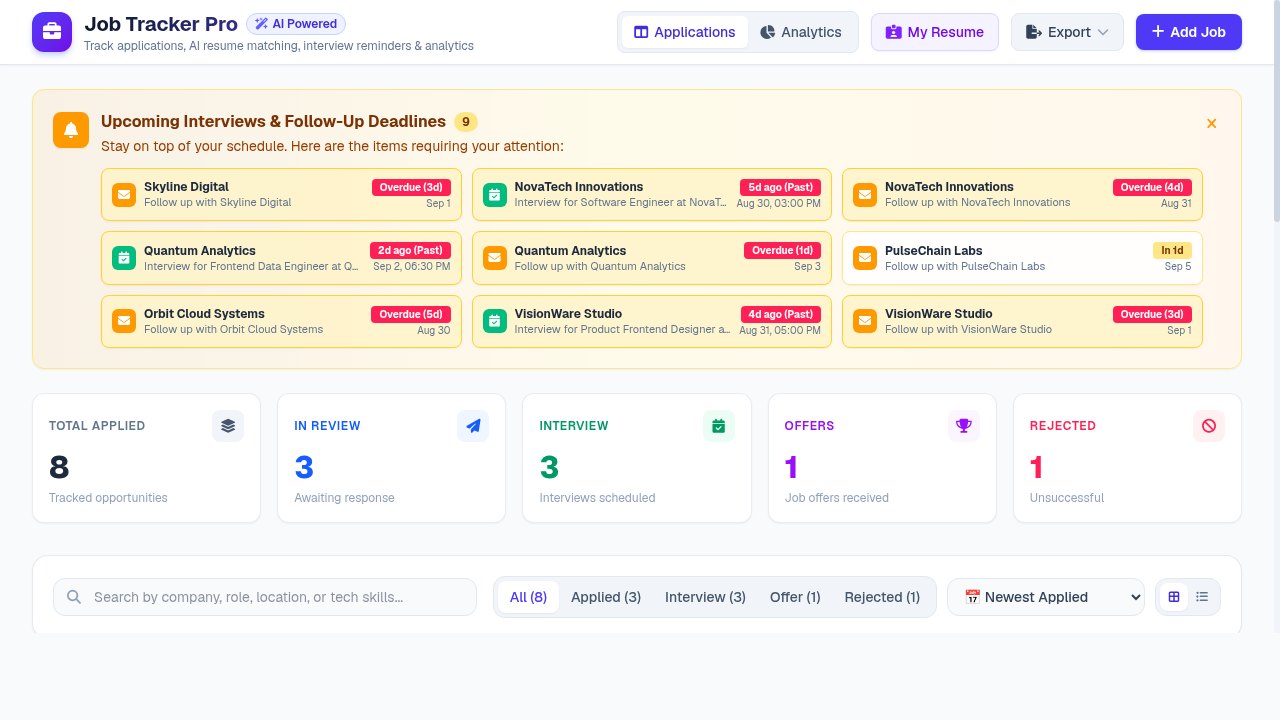Open the Export dropdown
This screenshot has width=1280, height=720.
(1067, 32)
